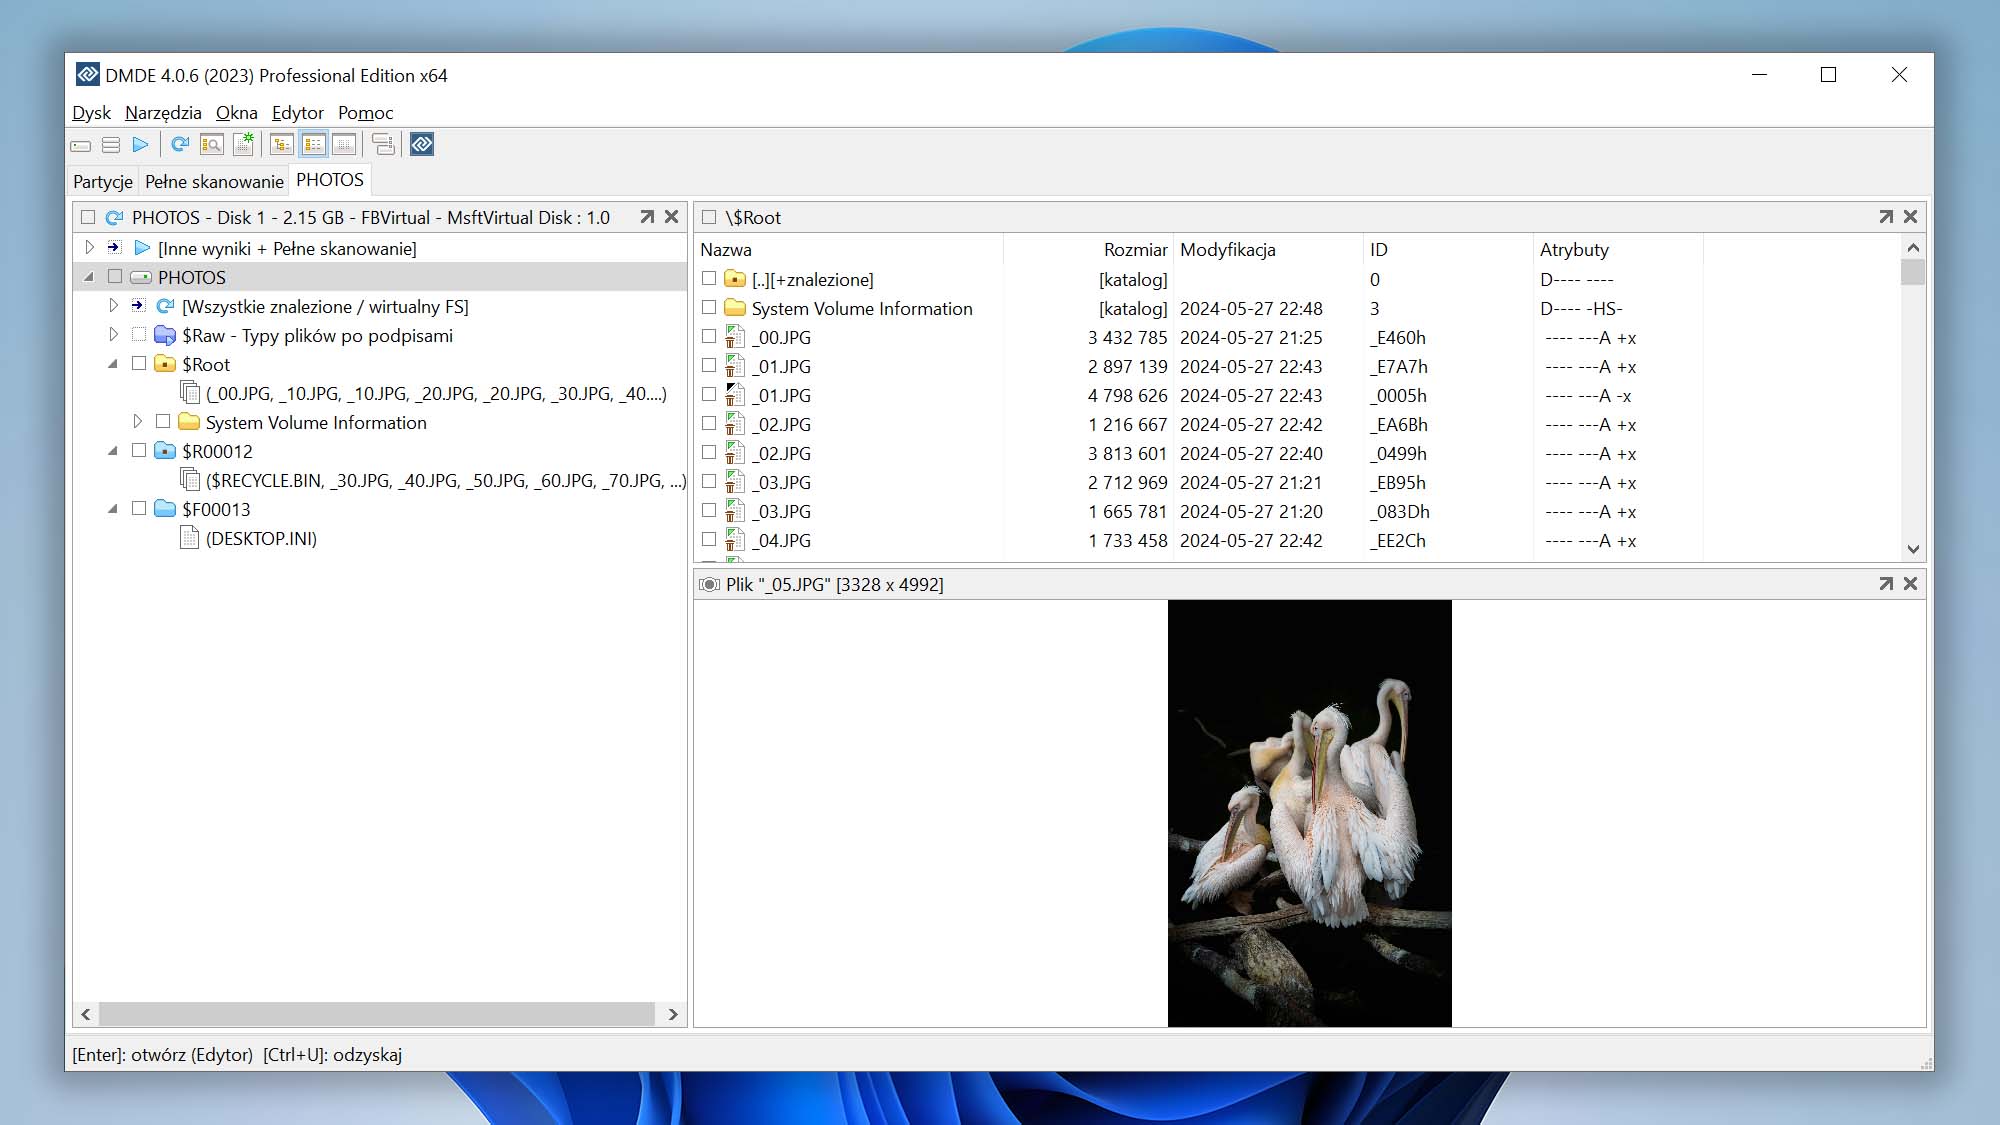Select the list-view panel layout icon

tap(314, 144)
